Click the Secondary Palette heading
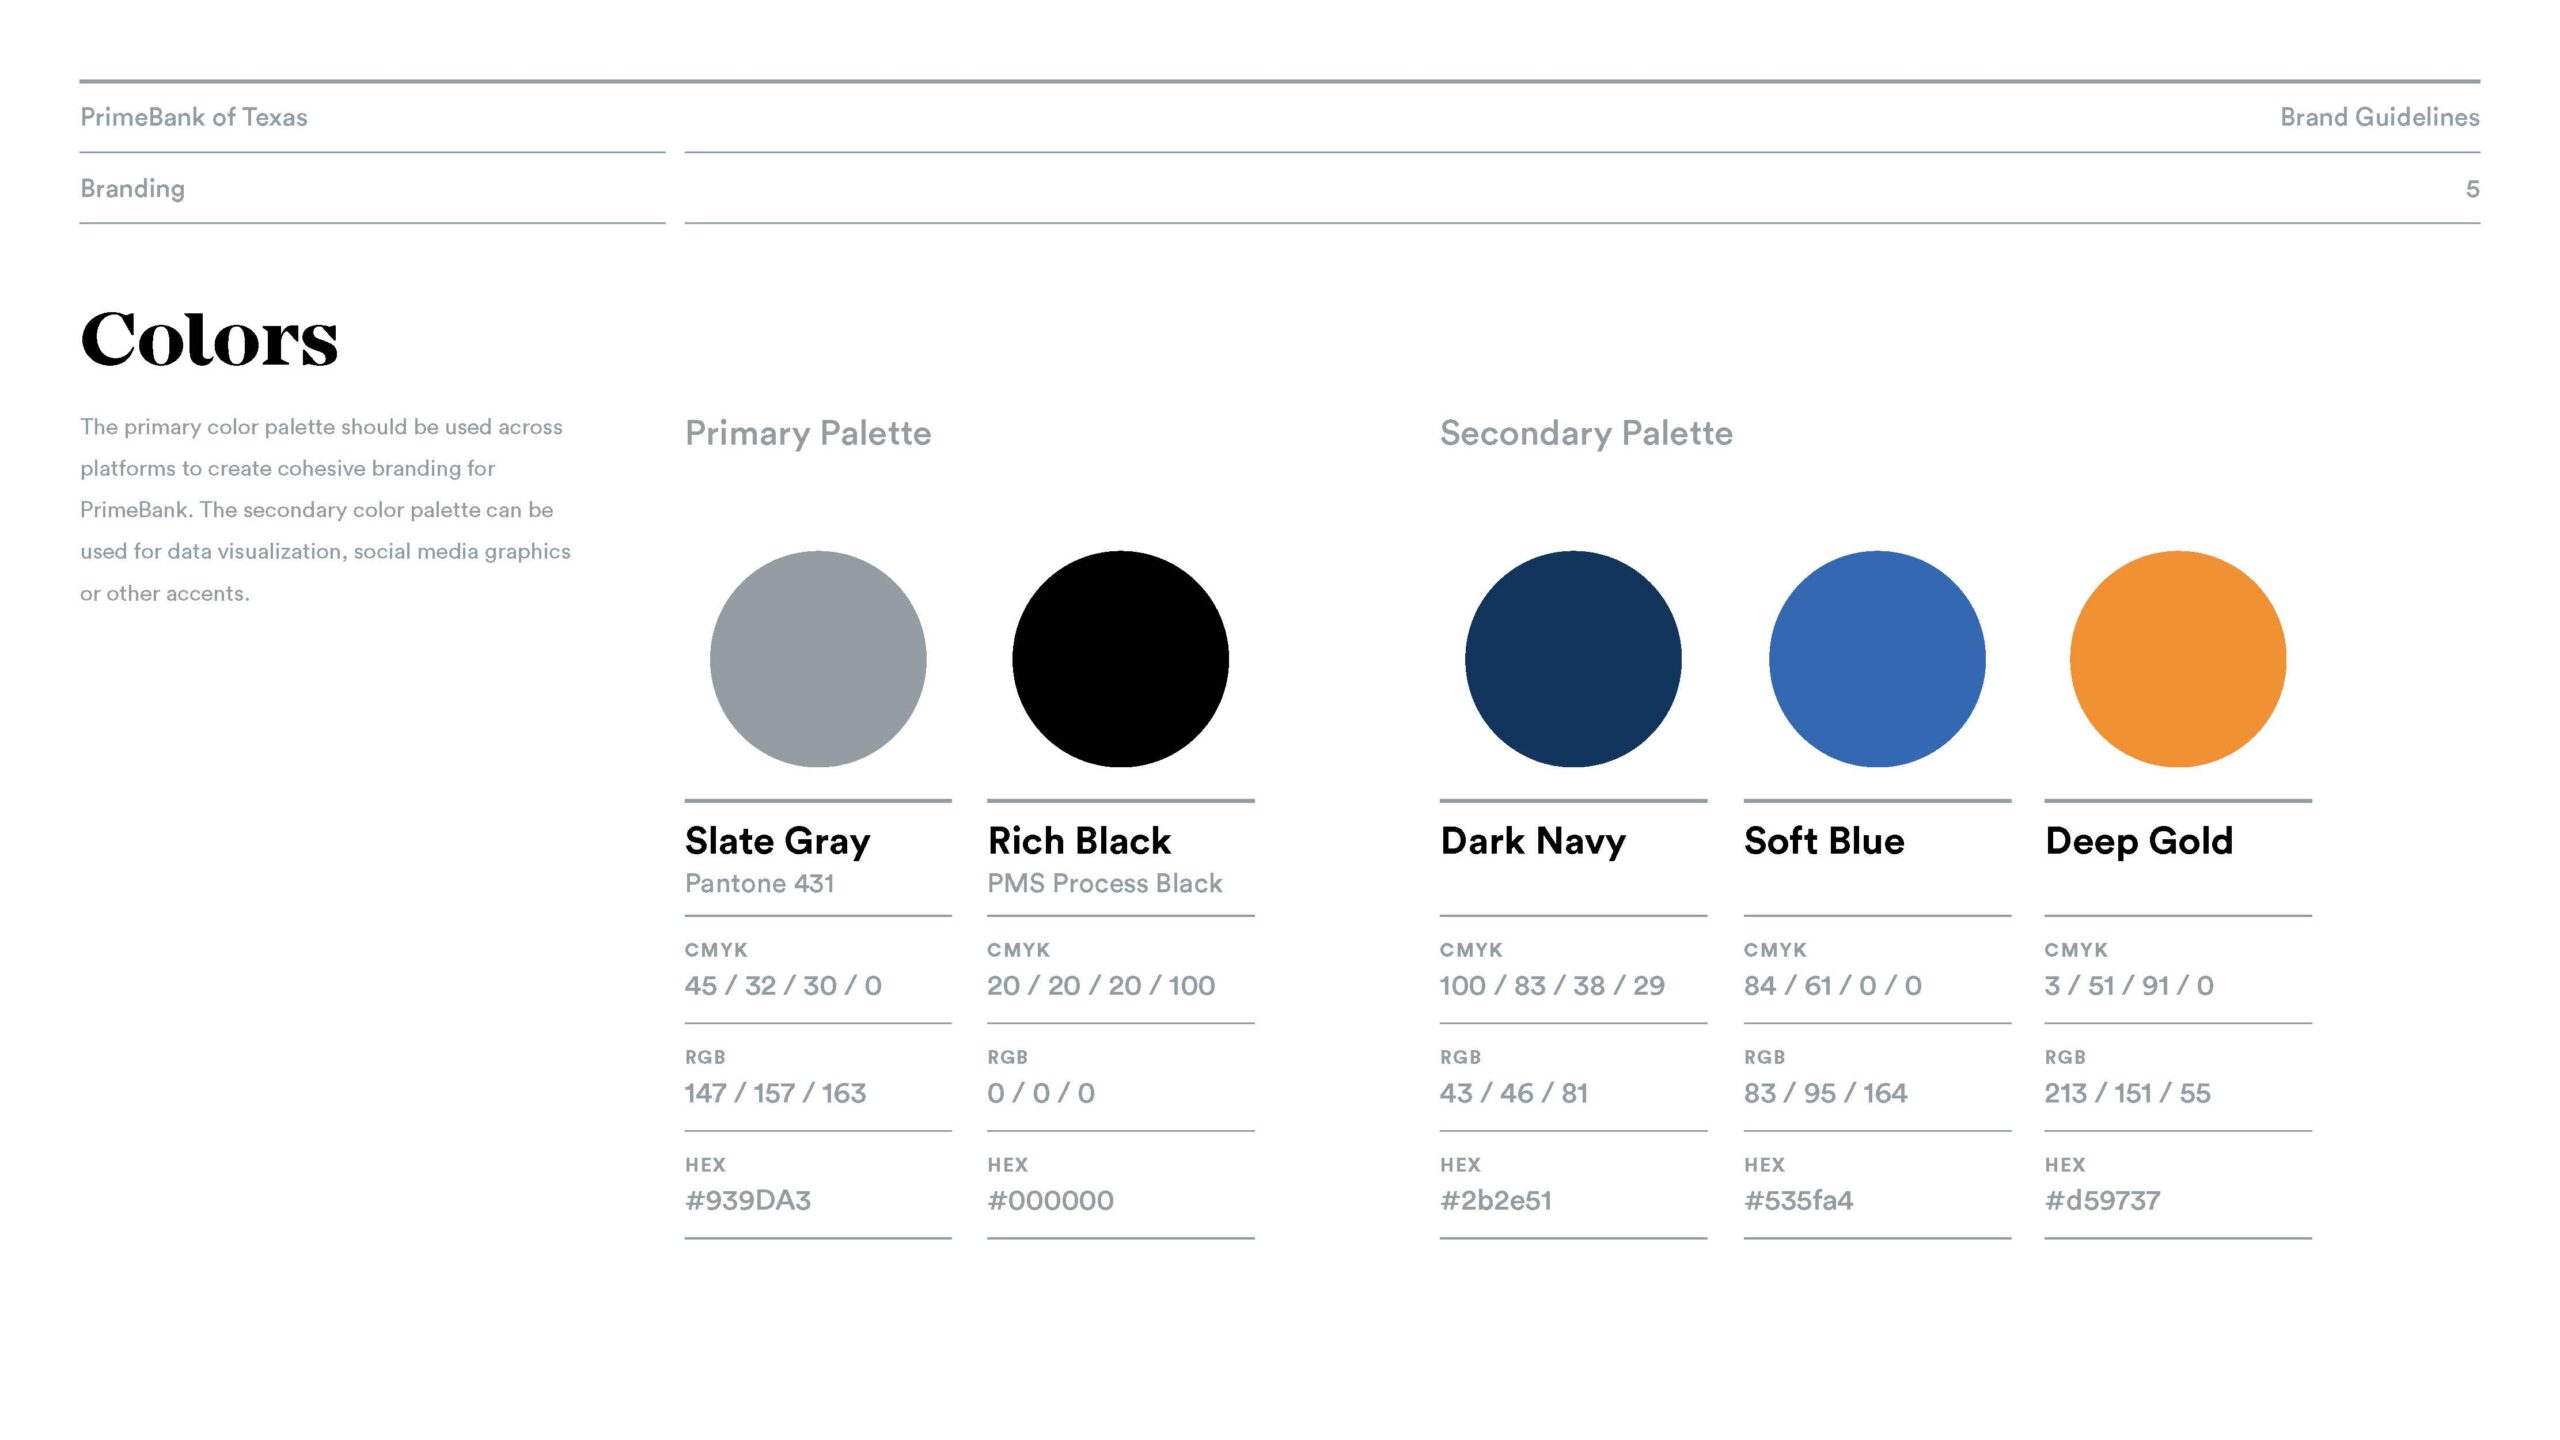Viewport: 2560px width, 1440px height. pos(1586,433)
